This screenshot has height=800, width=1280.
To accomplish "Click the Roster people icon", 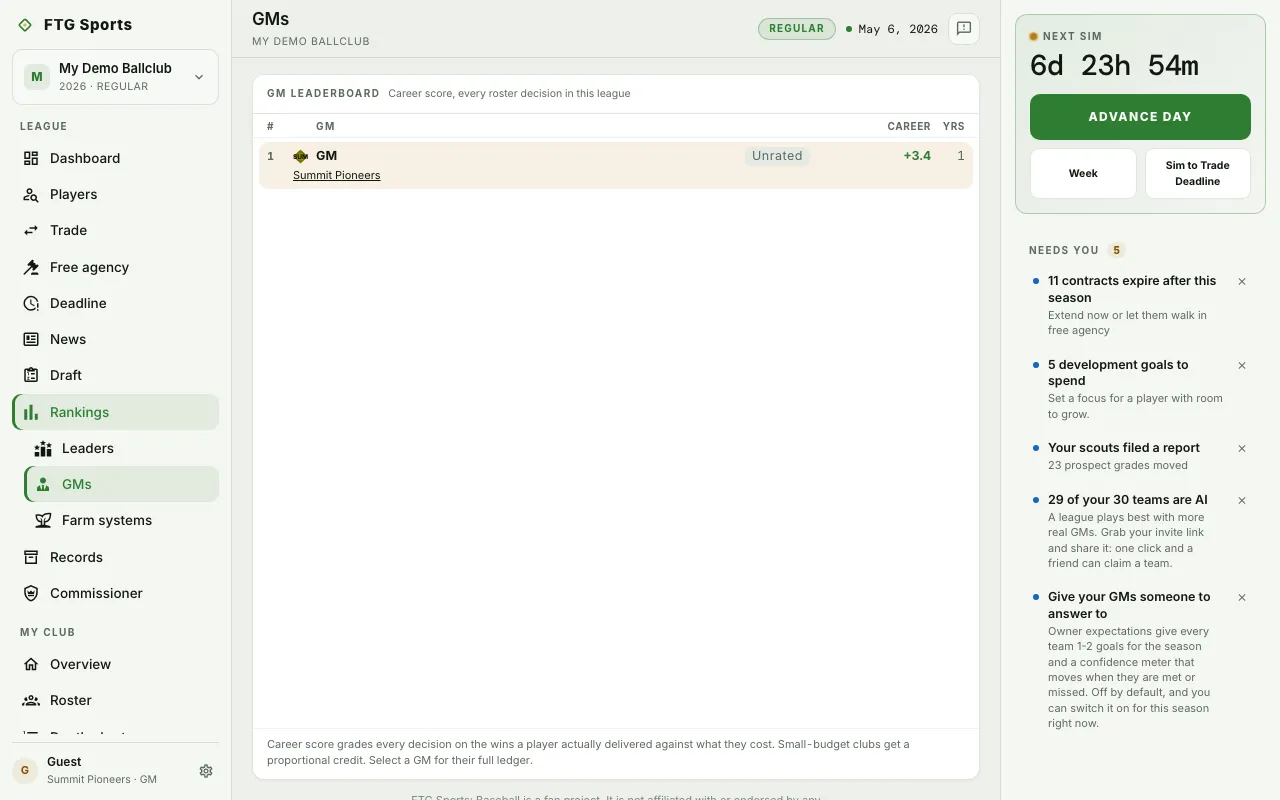I will point(31,700).
